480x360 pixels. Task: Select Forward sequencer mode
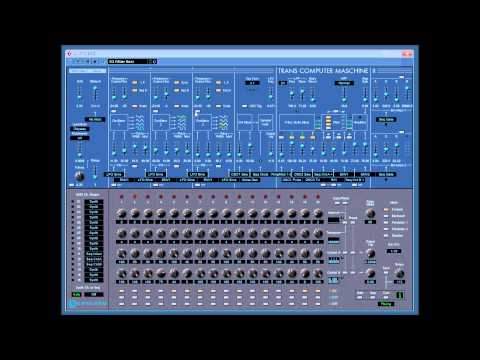pos(386,210)
